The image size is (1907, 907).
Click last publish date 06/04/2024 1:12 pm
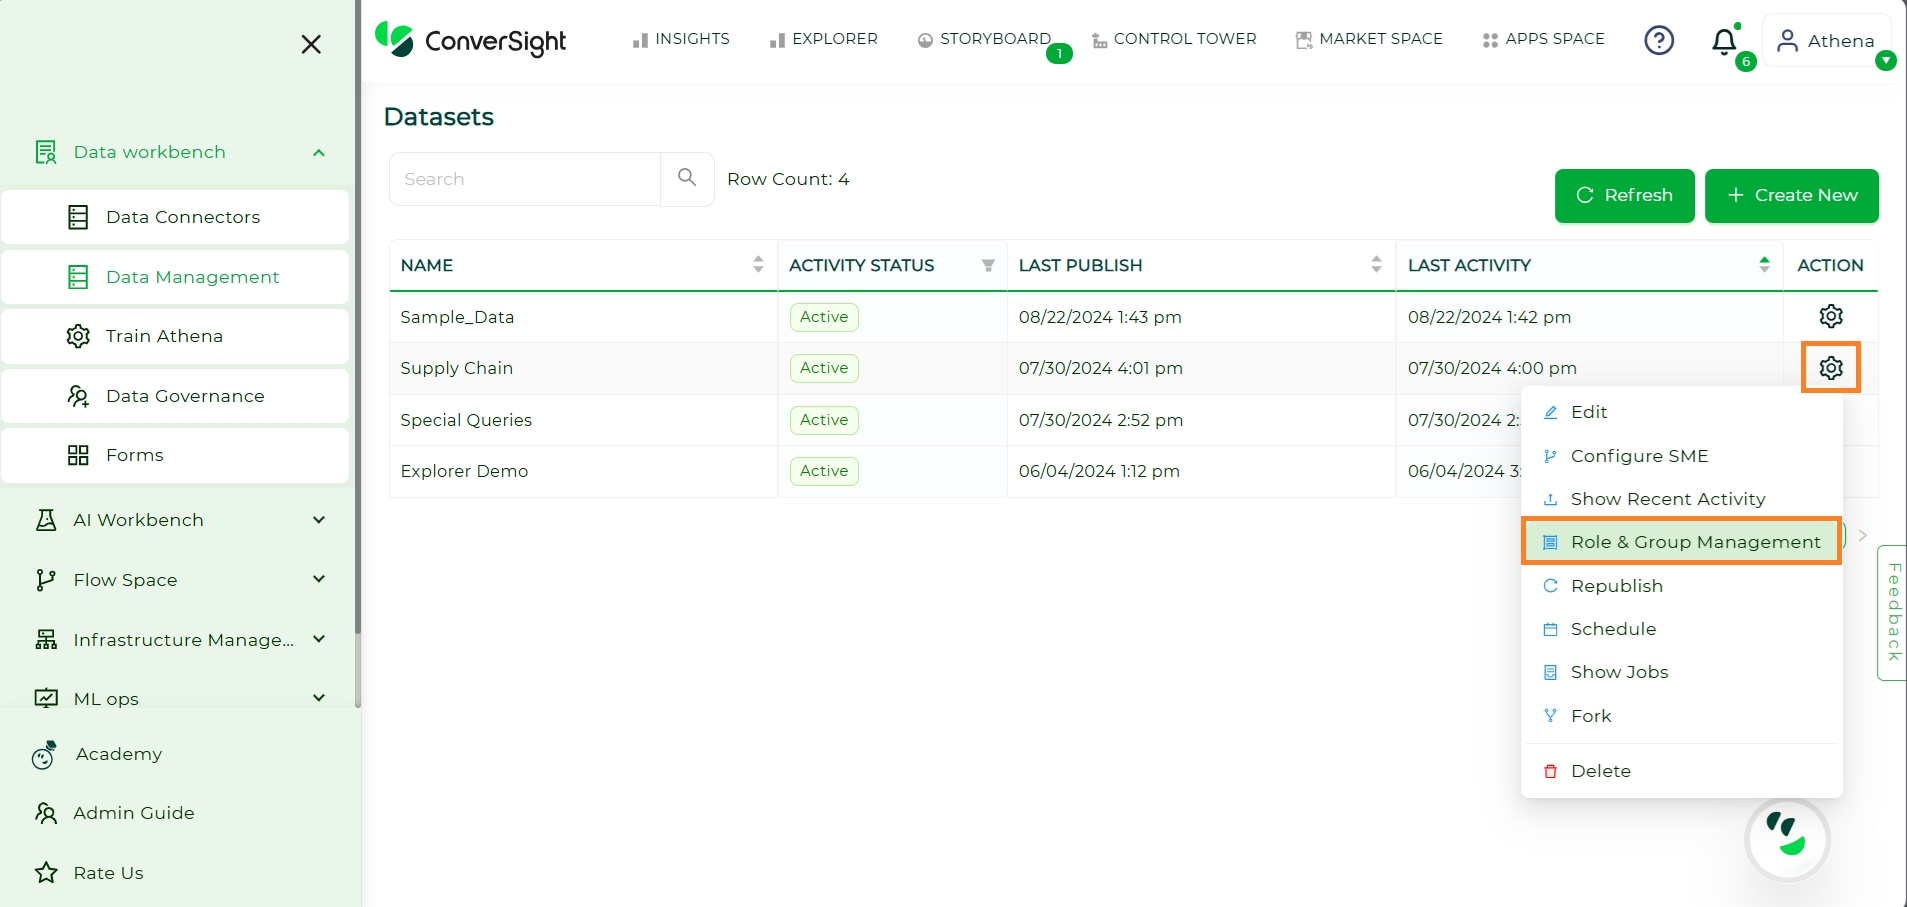1099,471
